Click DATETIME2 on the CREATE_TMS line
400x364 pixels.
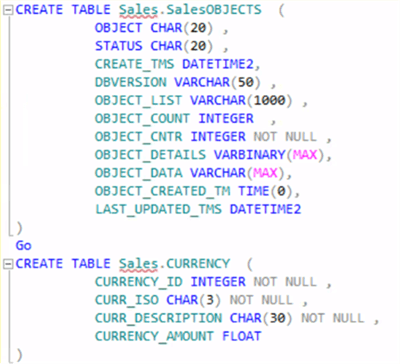218,64
